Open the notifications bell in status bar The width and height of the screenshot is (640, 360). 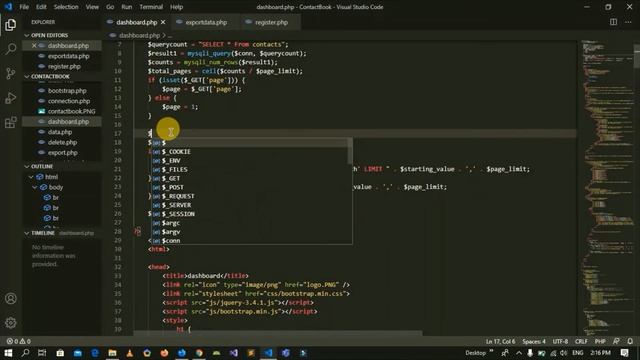(x=630, y=341)
